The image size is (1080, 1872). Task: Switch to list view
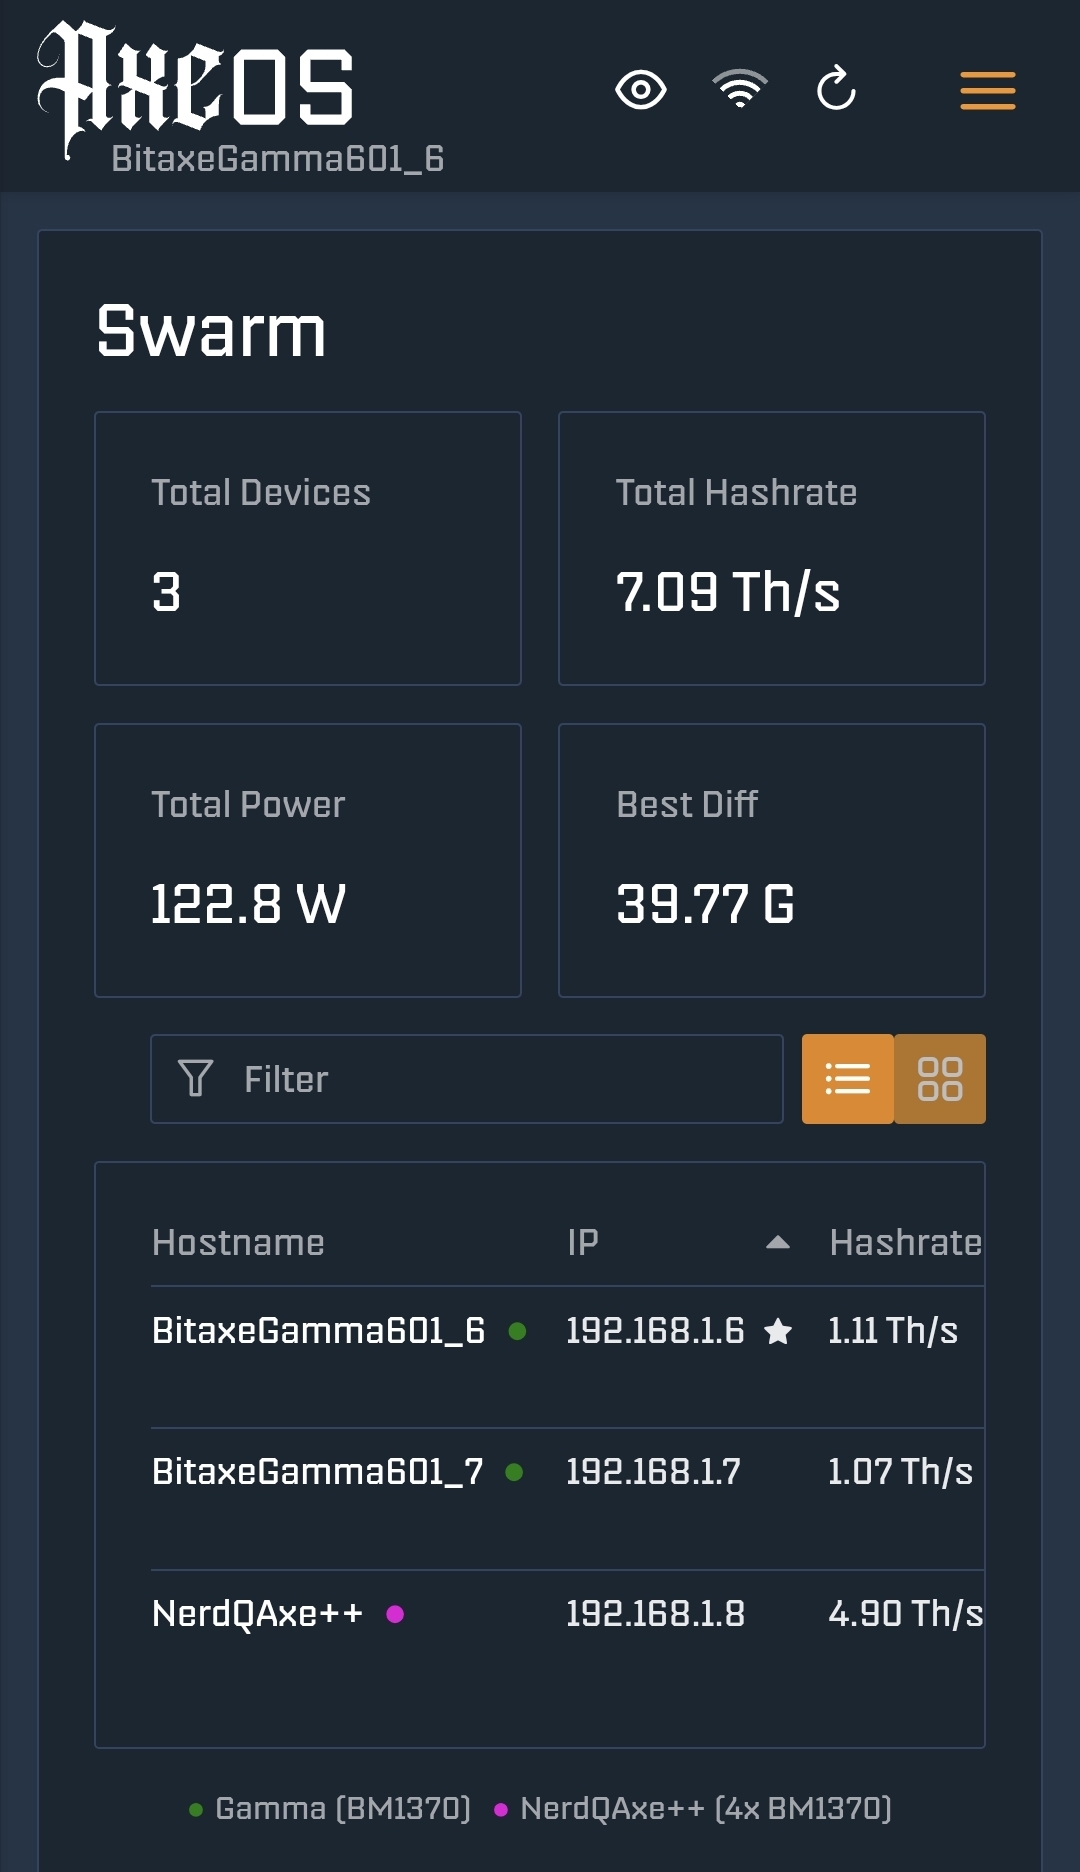[847, 1079]
